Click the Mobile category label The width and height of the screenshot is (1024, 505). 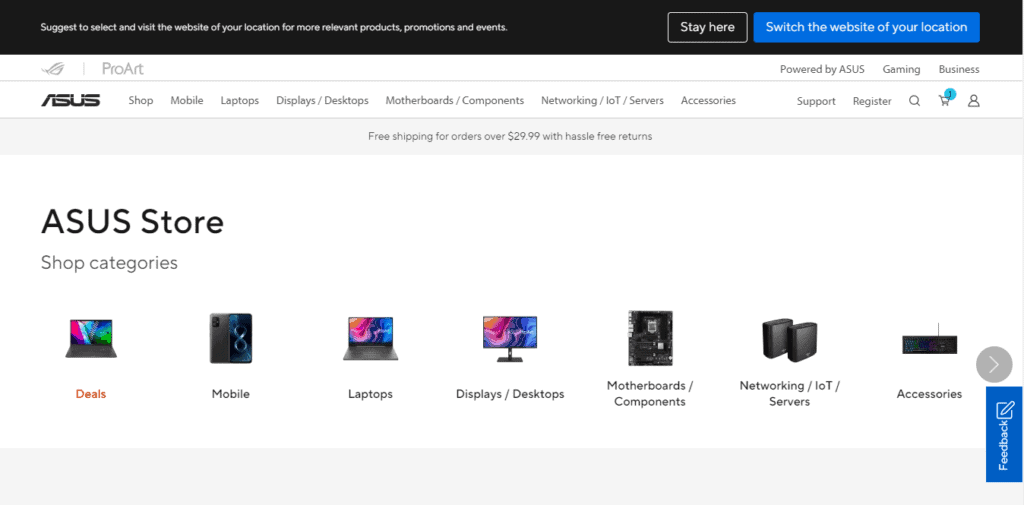[231, 394]
